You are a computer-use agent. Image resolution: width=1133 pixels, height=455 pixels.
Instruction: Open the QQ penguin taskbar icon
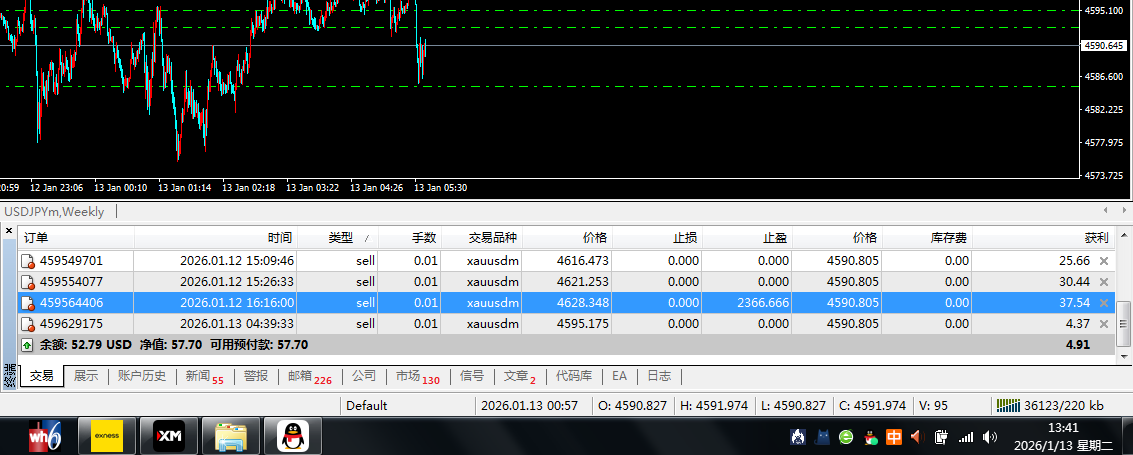pos(292,436)
